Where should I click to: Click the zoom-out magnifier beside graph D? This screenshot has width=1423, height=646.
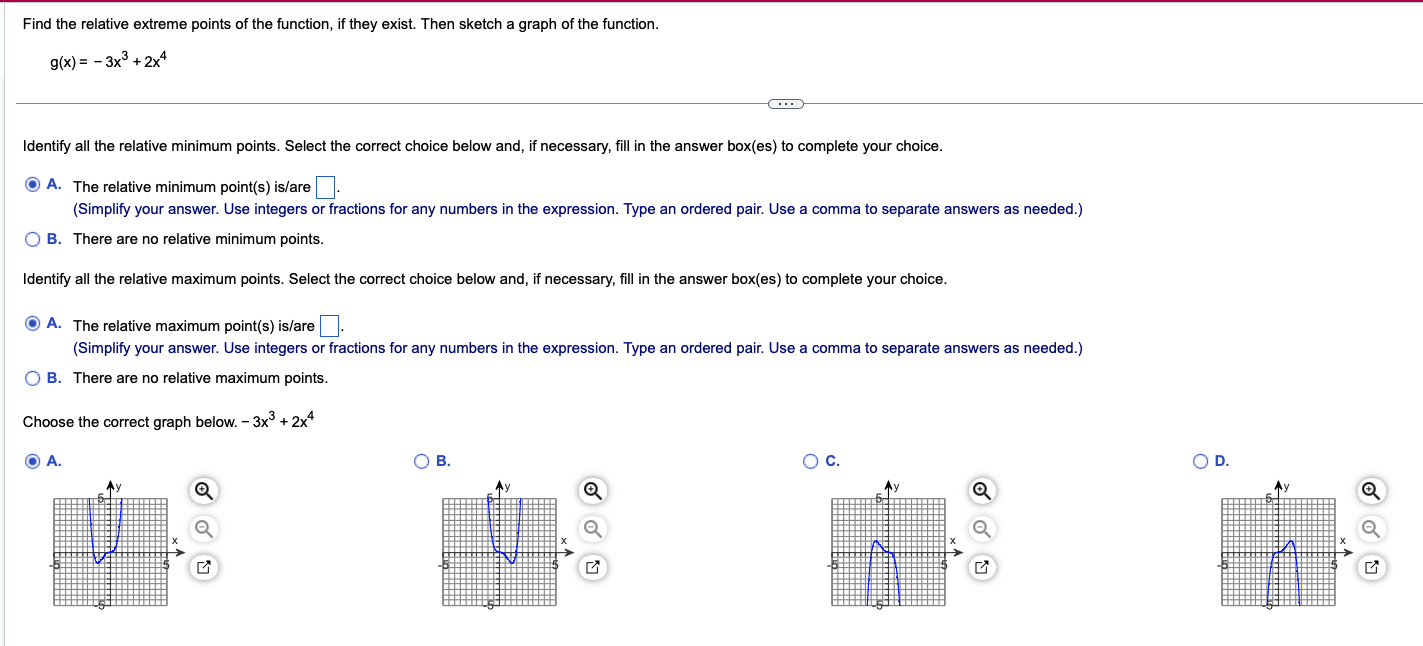pyautogui.click(x=1371, y=527)
